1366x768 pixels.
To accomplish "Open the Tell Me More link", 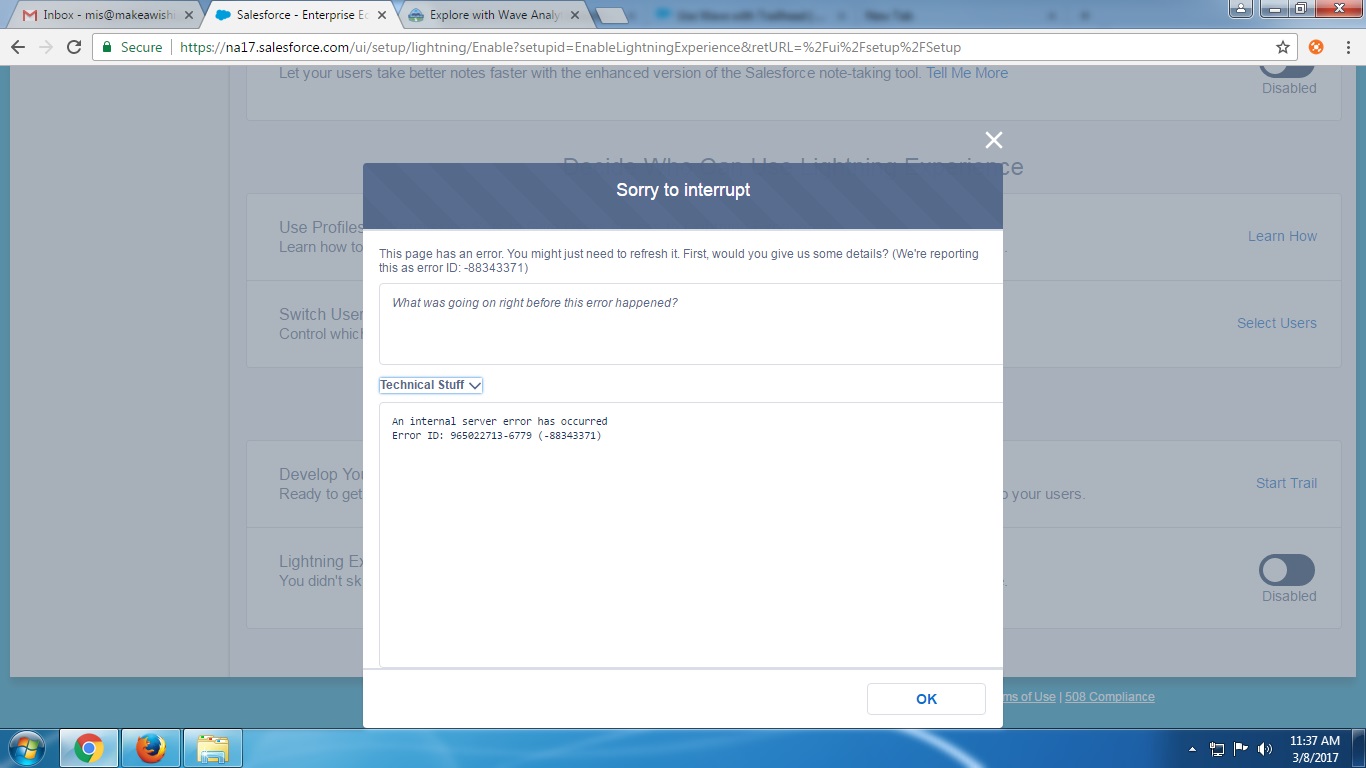I will [967, 73].
